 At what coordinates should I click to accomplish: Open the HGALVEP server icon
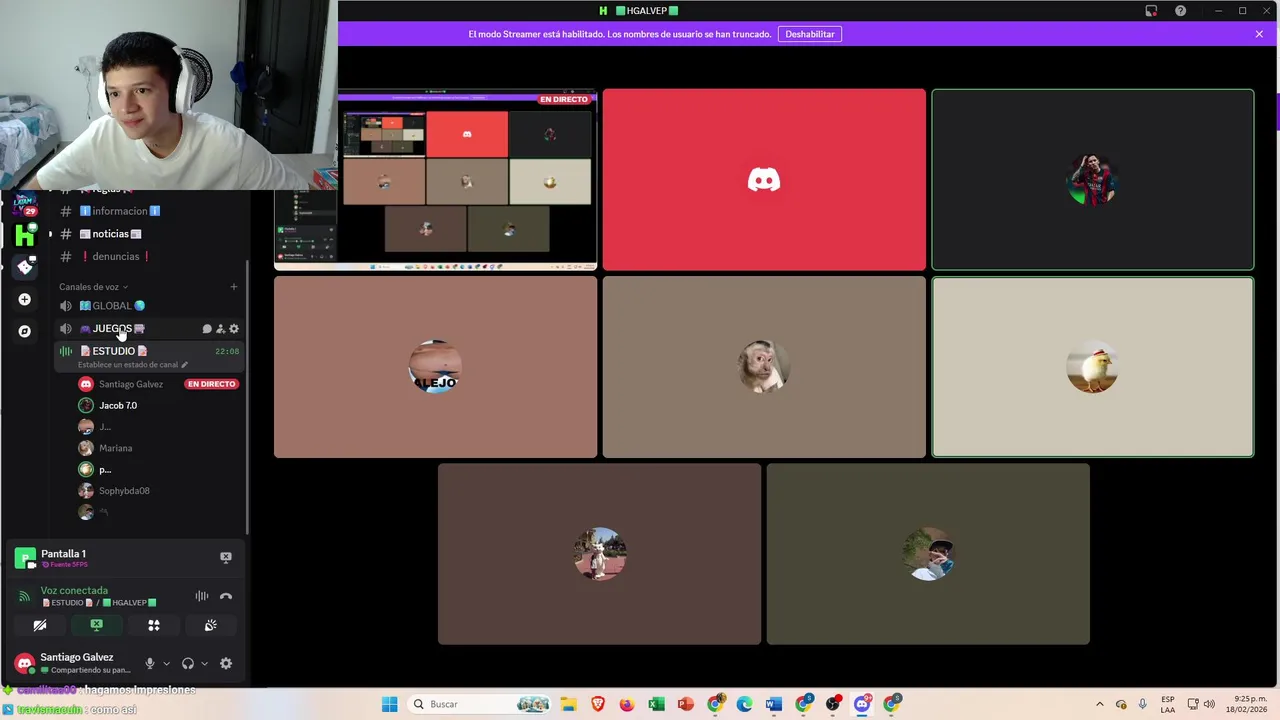25,235
